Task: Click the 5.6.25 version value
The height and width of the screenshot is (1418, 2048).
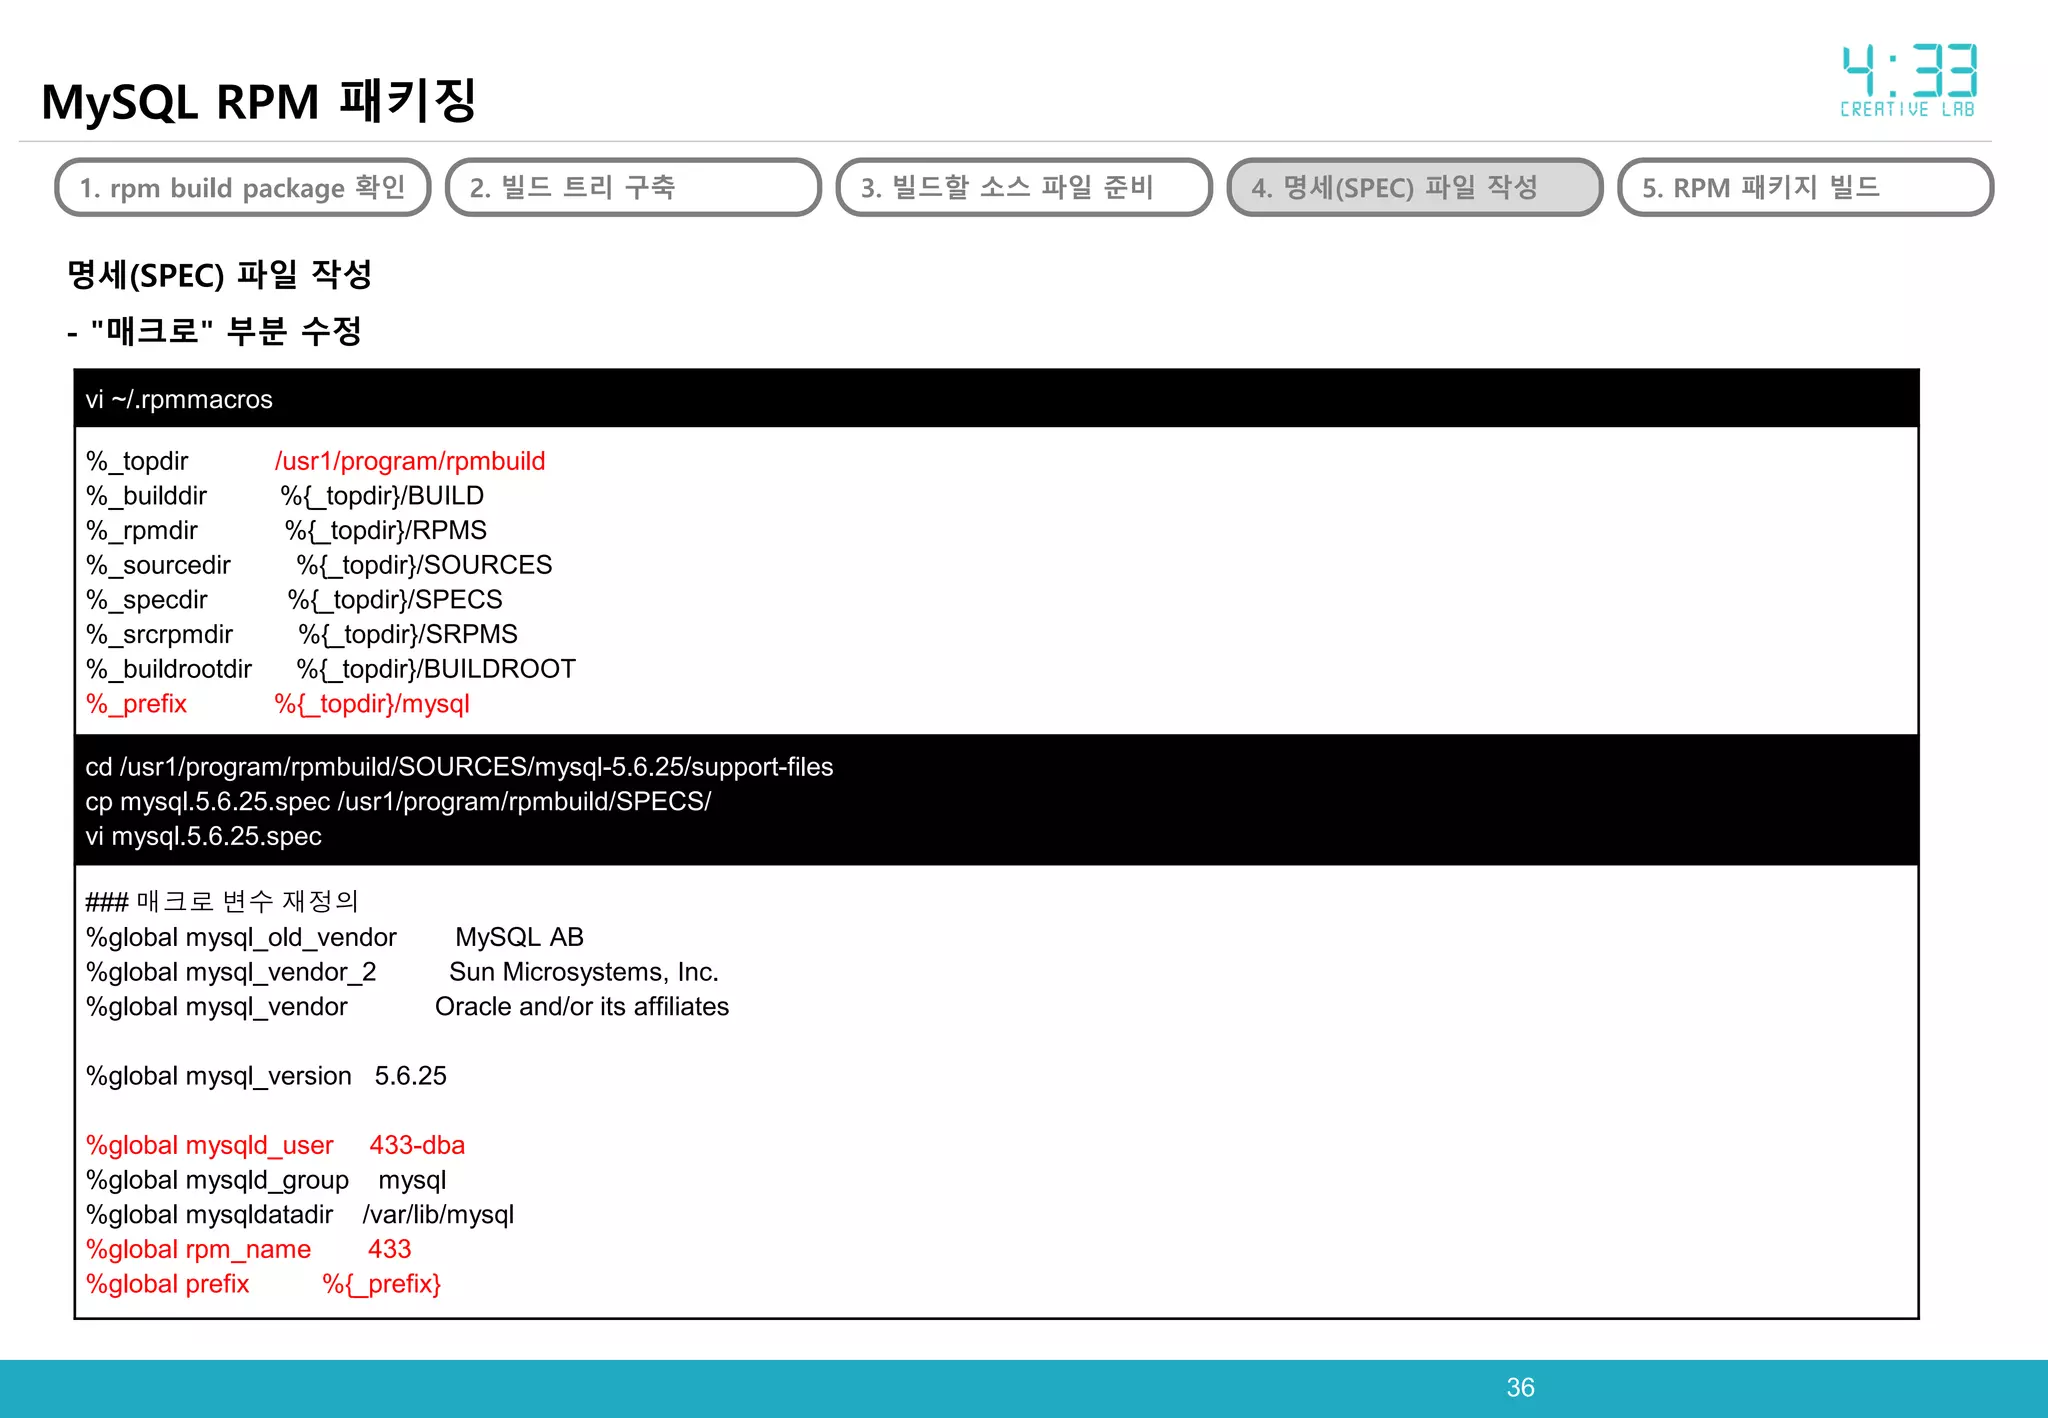Action: 410,1076
